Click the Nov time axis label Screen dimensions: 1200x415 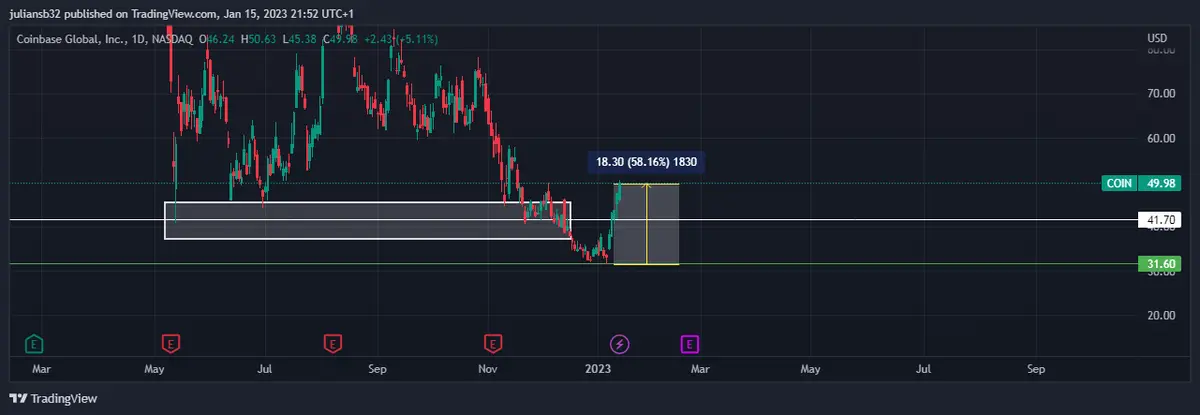pyautogui.click(x=487, y=369)
